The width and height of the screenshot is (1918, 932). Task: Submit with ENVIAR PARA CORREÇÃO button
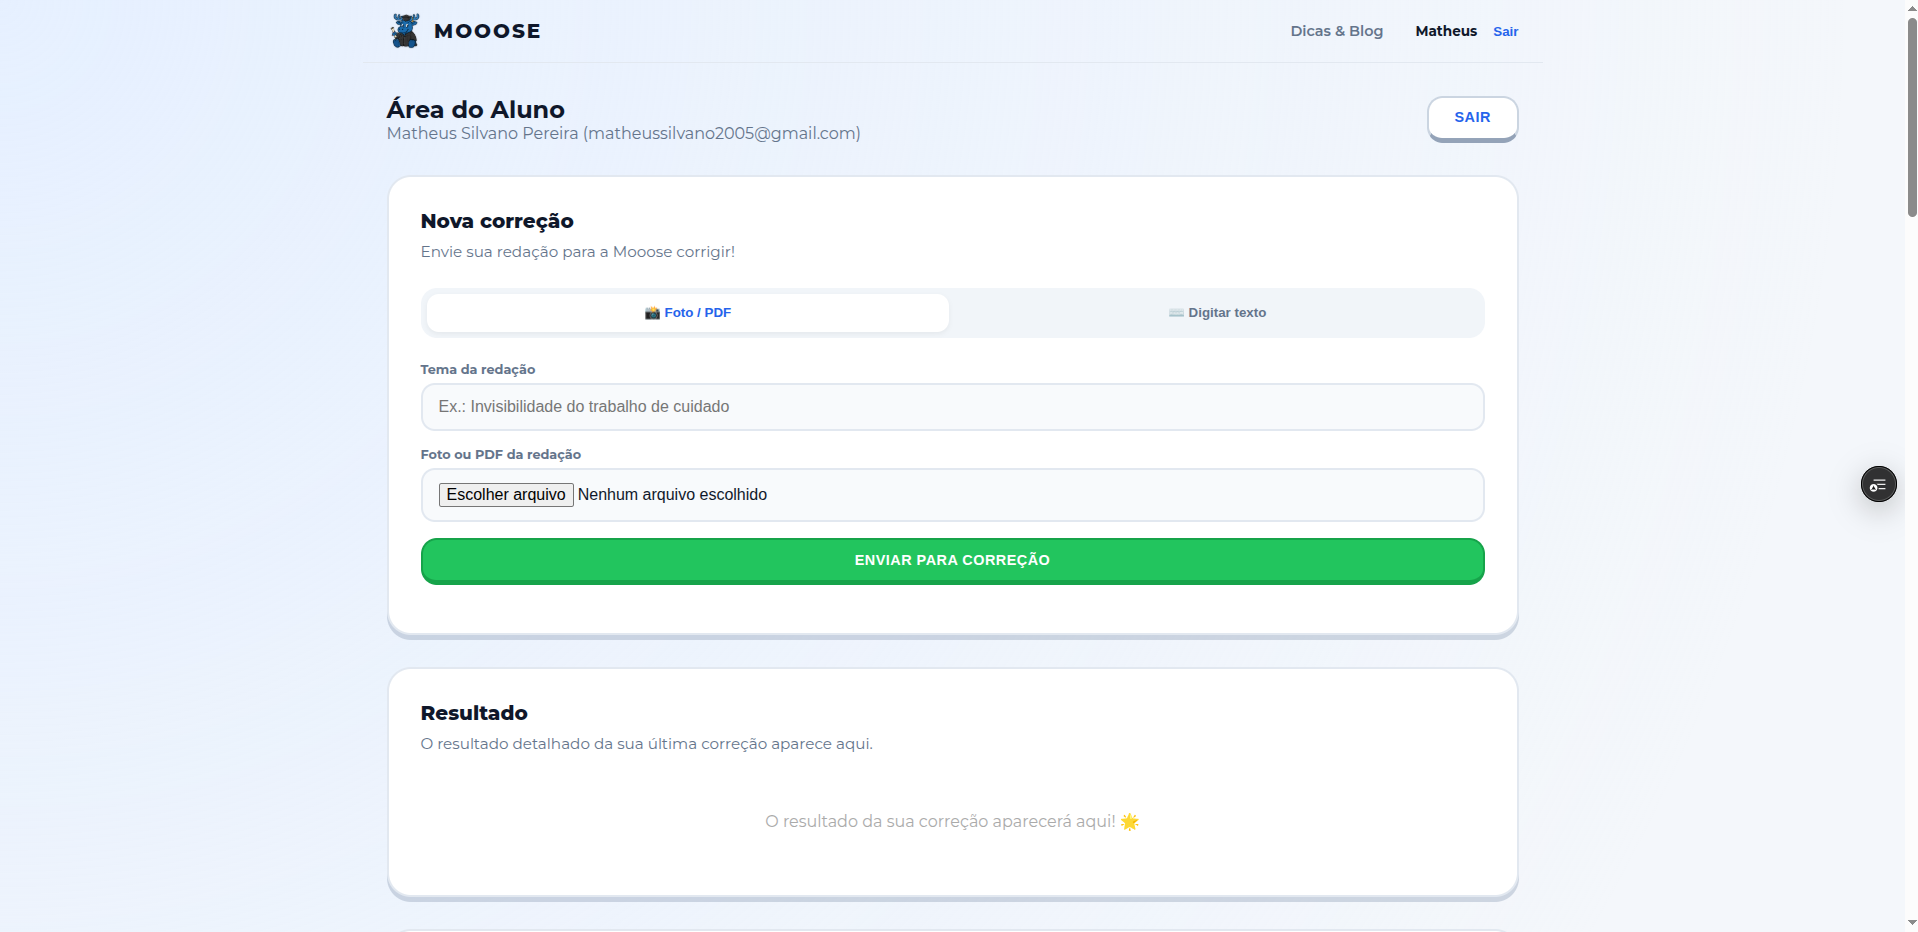952,560
